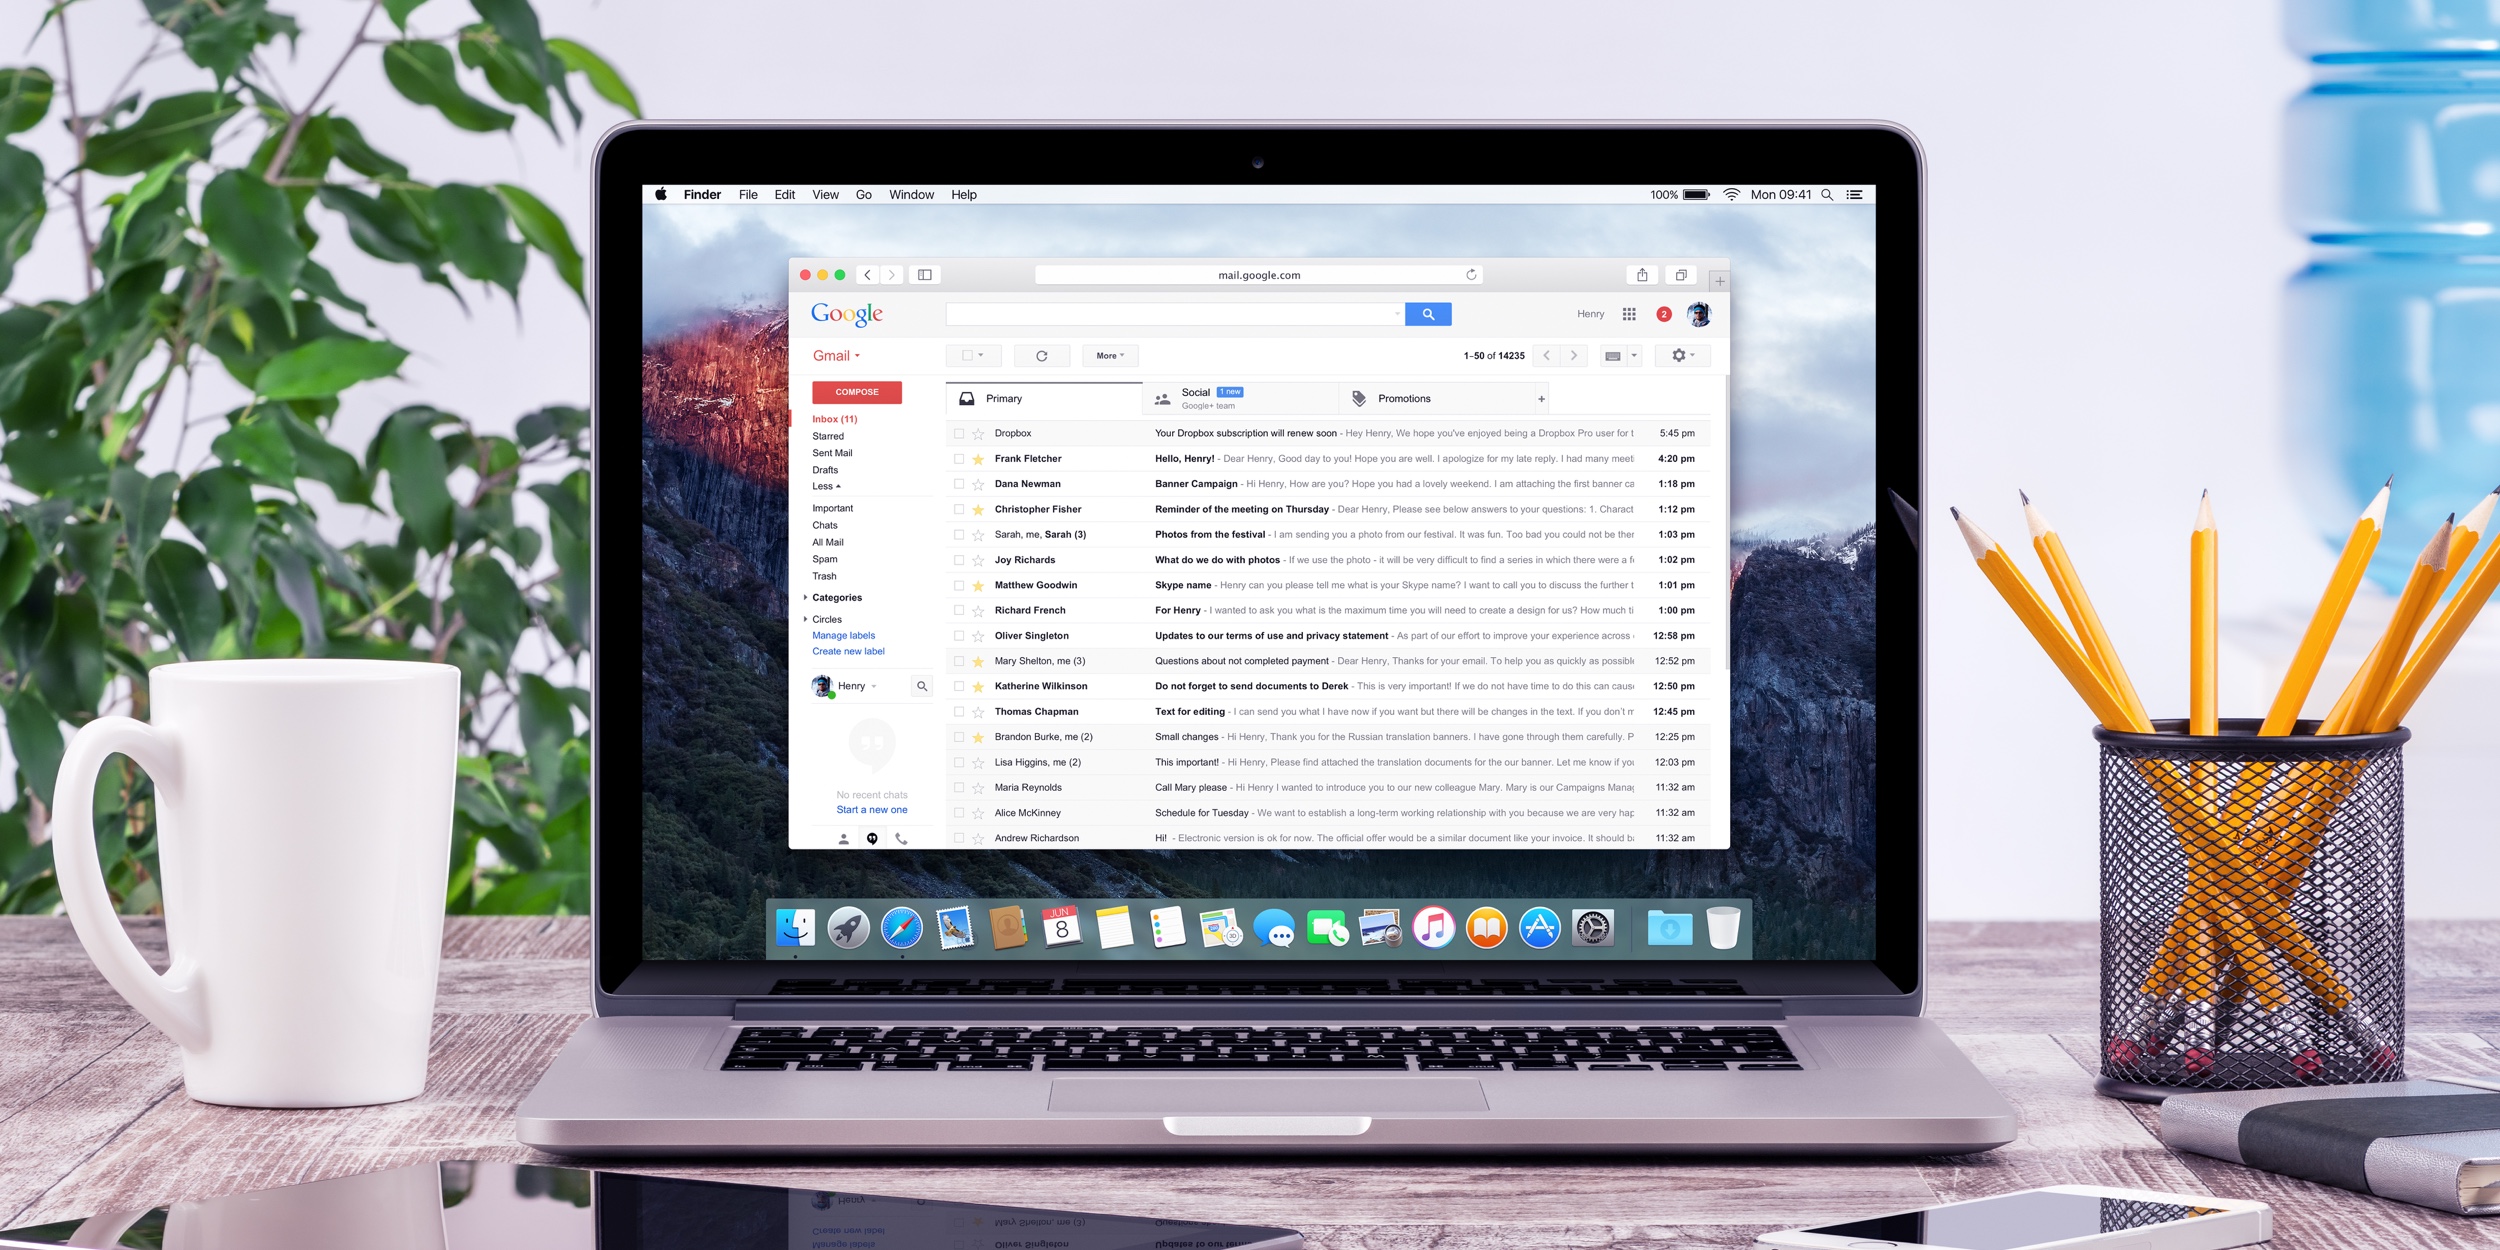Open Finder in the macOS dock

[796, 928]
